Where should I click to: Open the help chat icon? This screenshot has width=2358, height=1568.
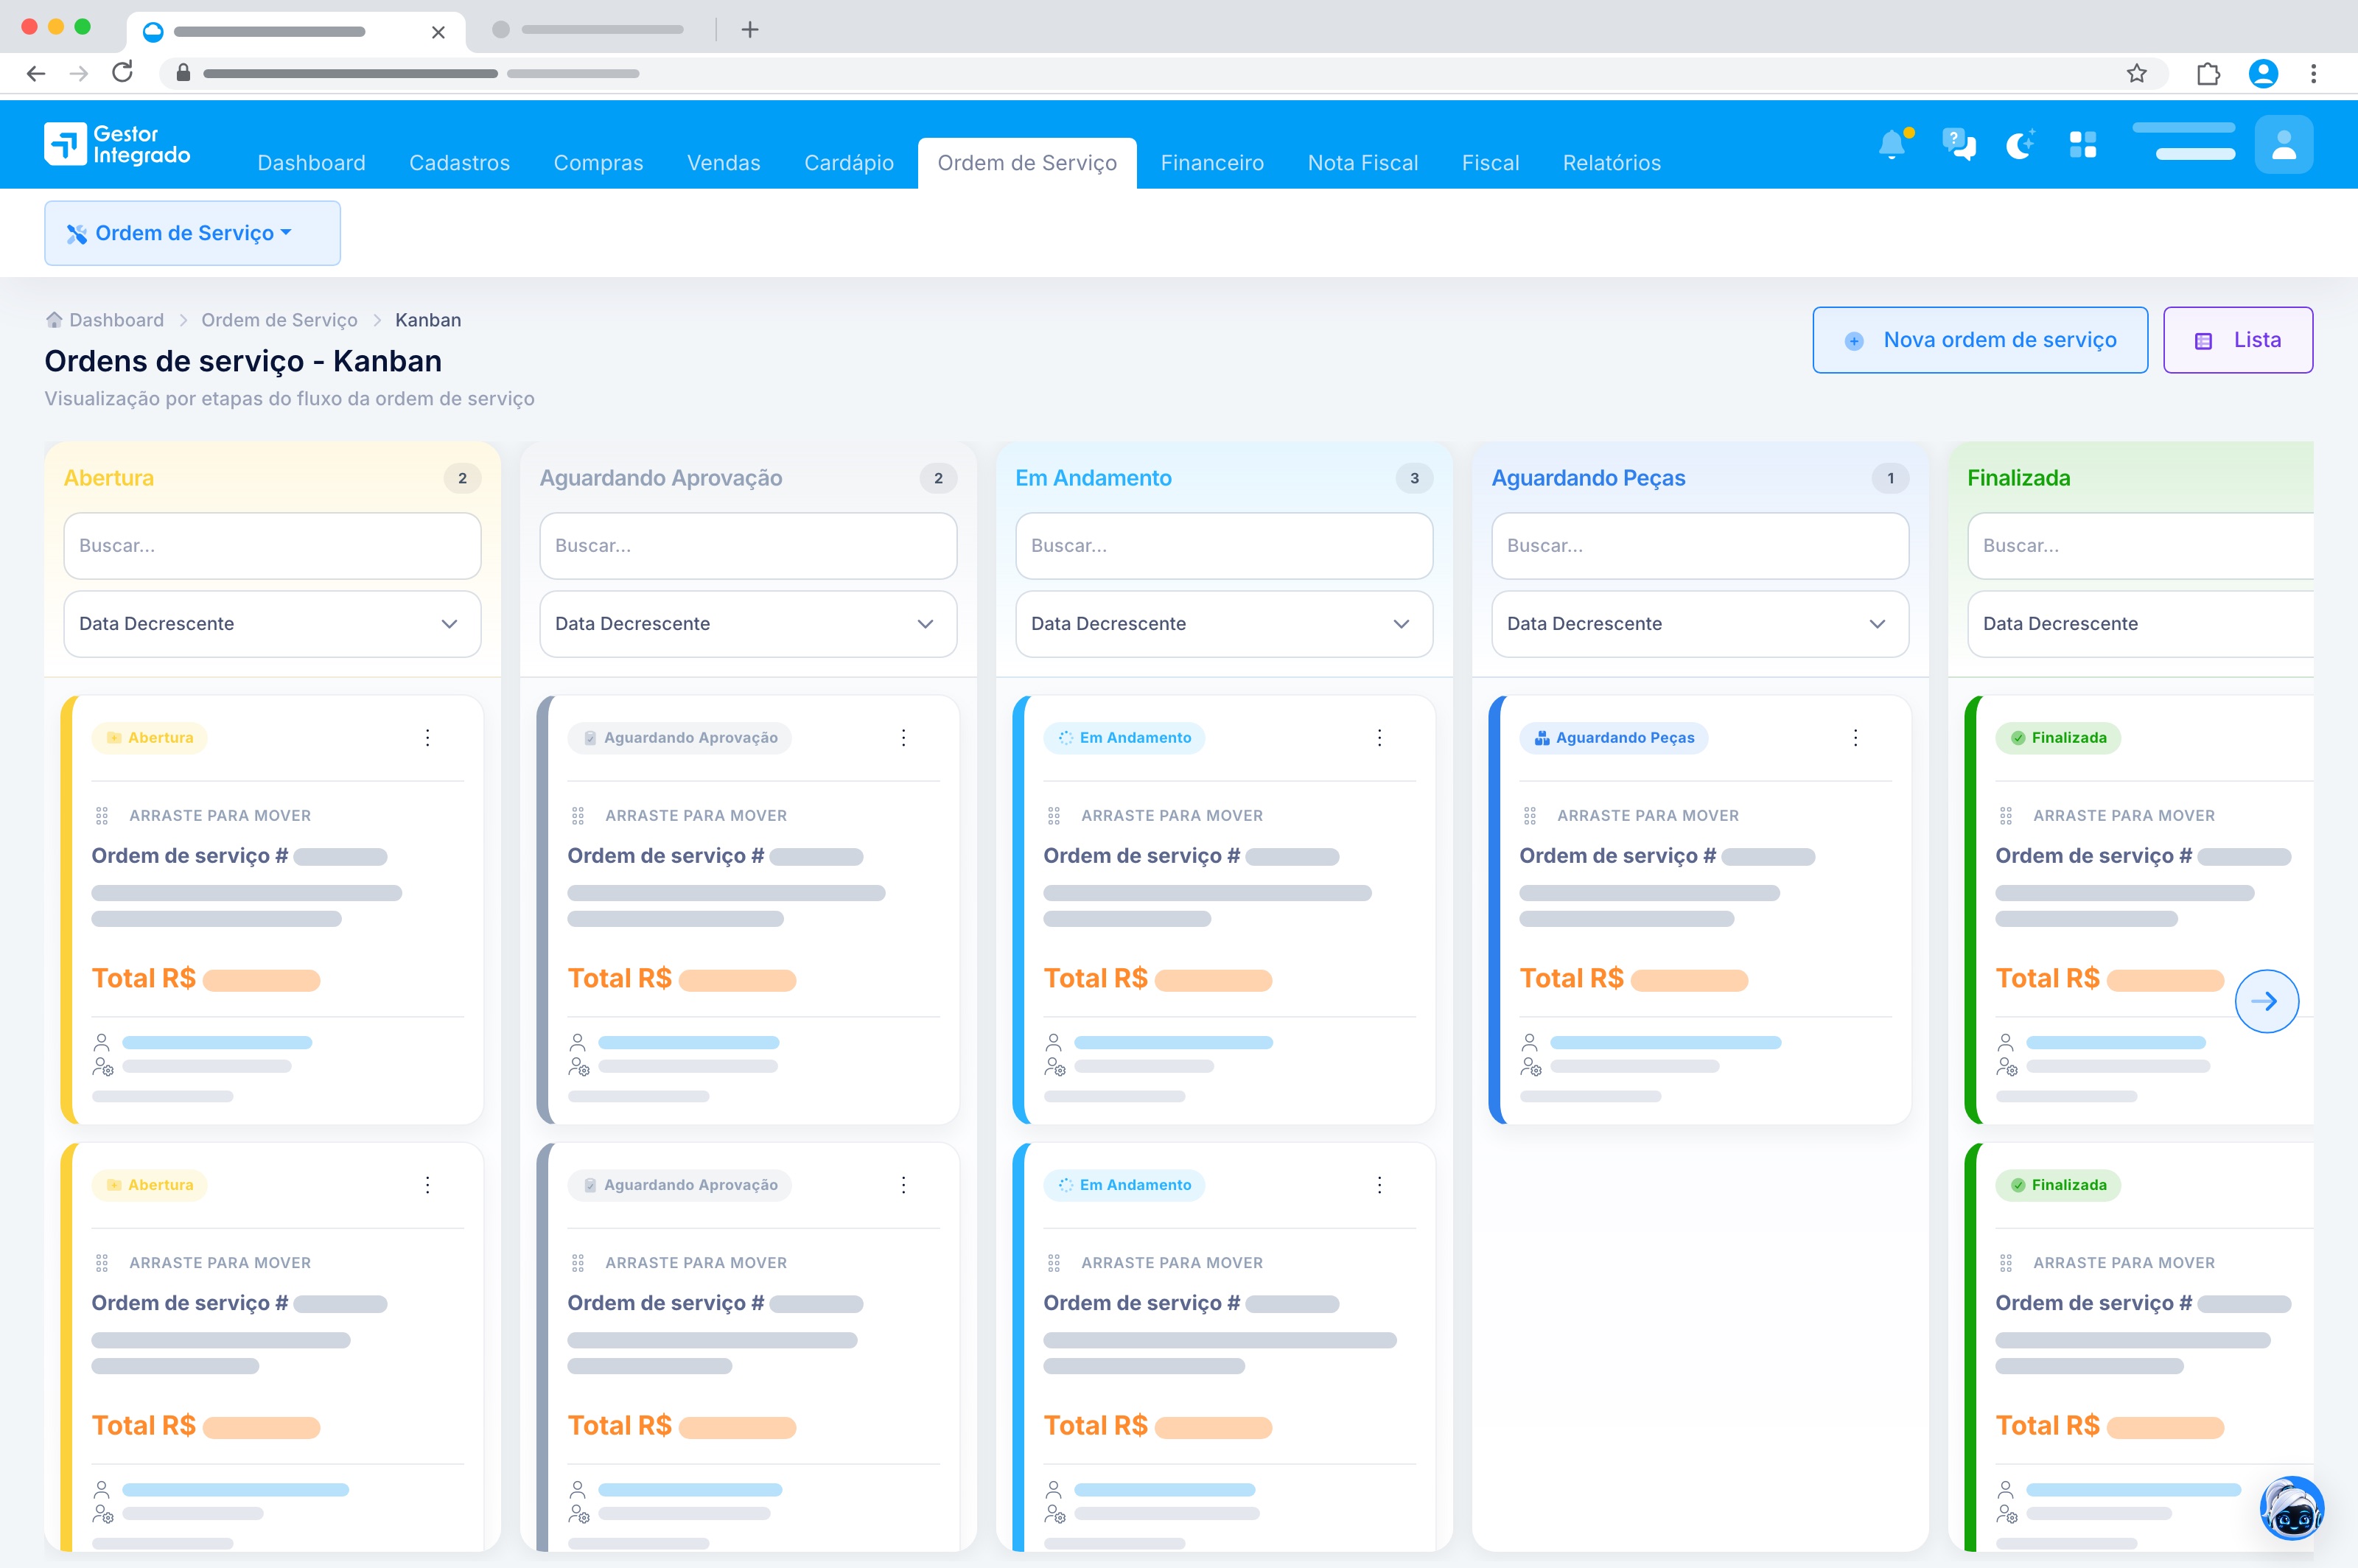[1958, 145]
